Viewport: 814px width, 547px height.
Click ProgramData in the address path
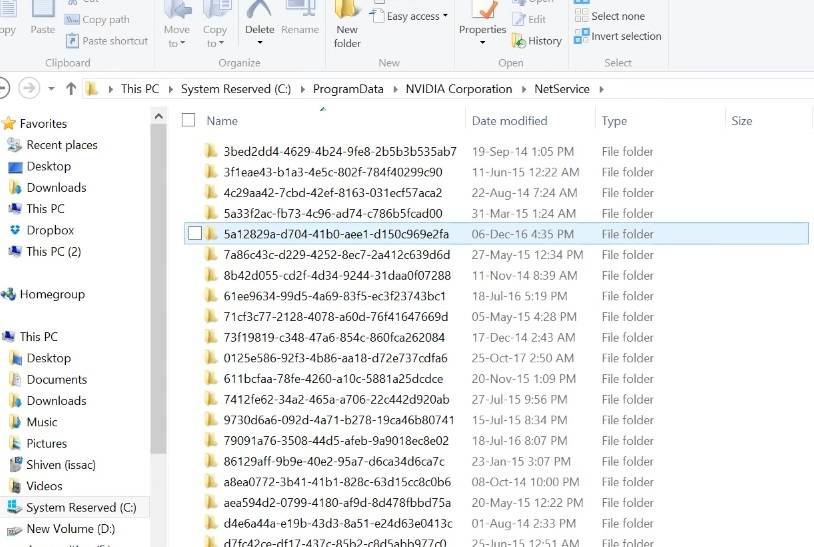[x=348, y=89]
